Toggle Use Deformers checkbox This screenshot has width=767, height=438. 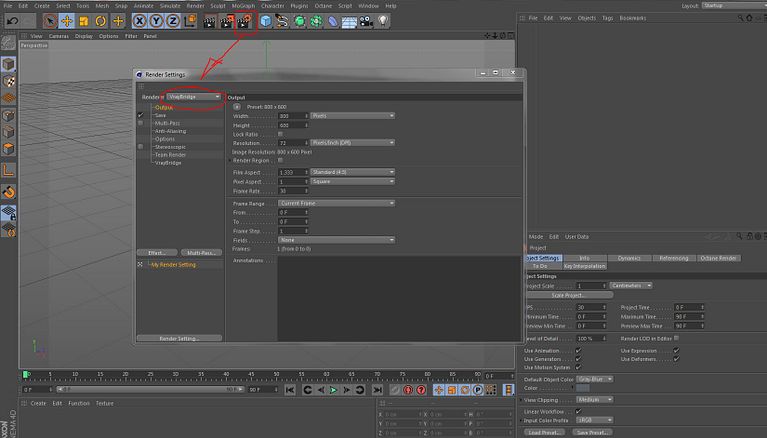pos(676,359)
